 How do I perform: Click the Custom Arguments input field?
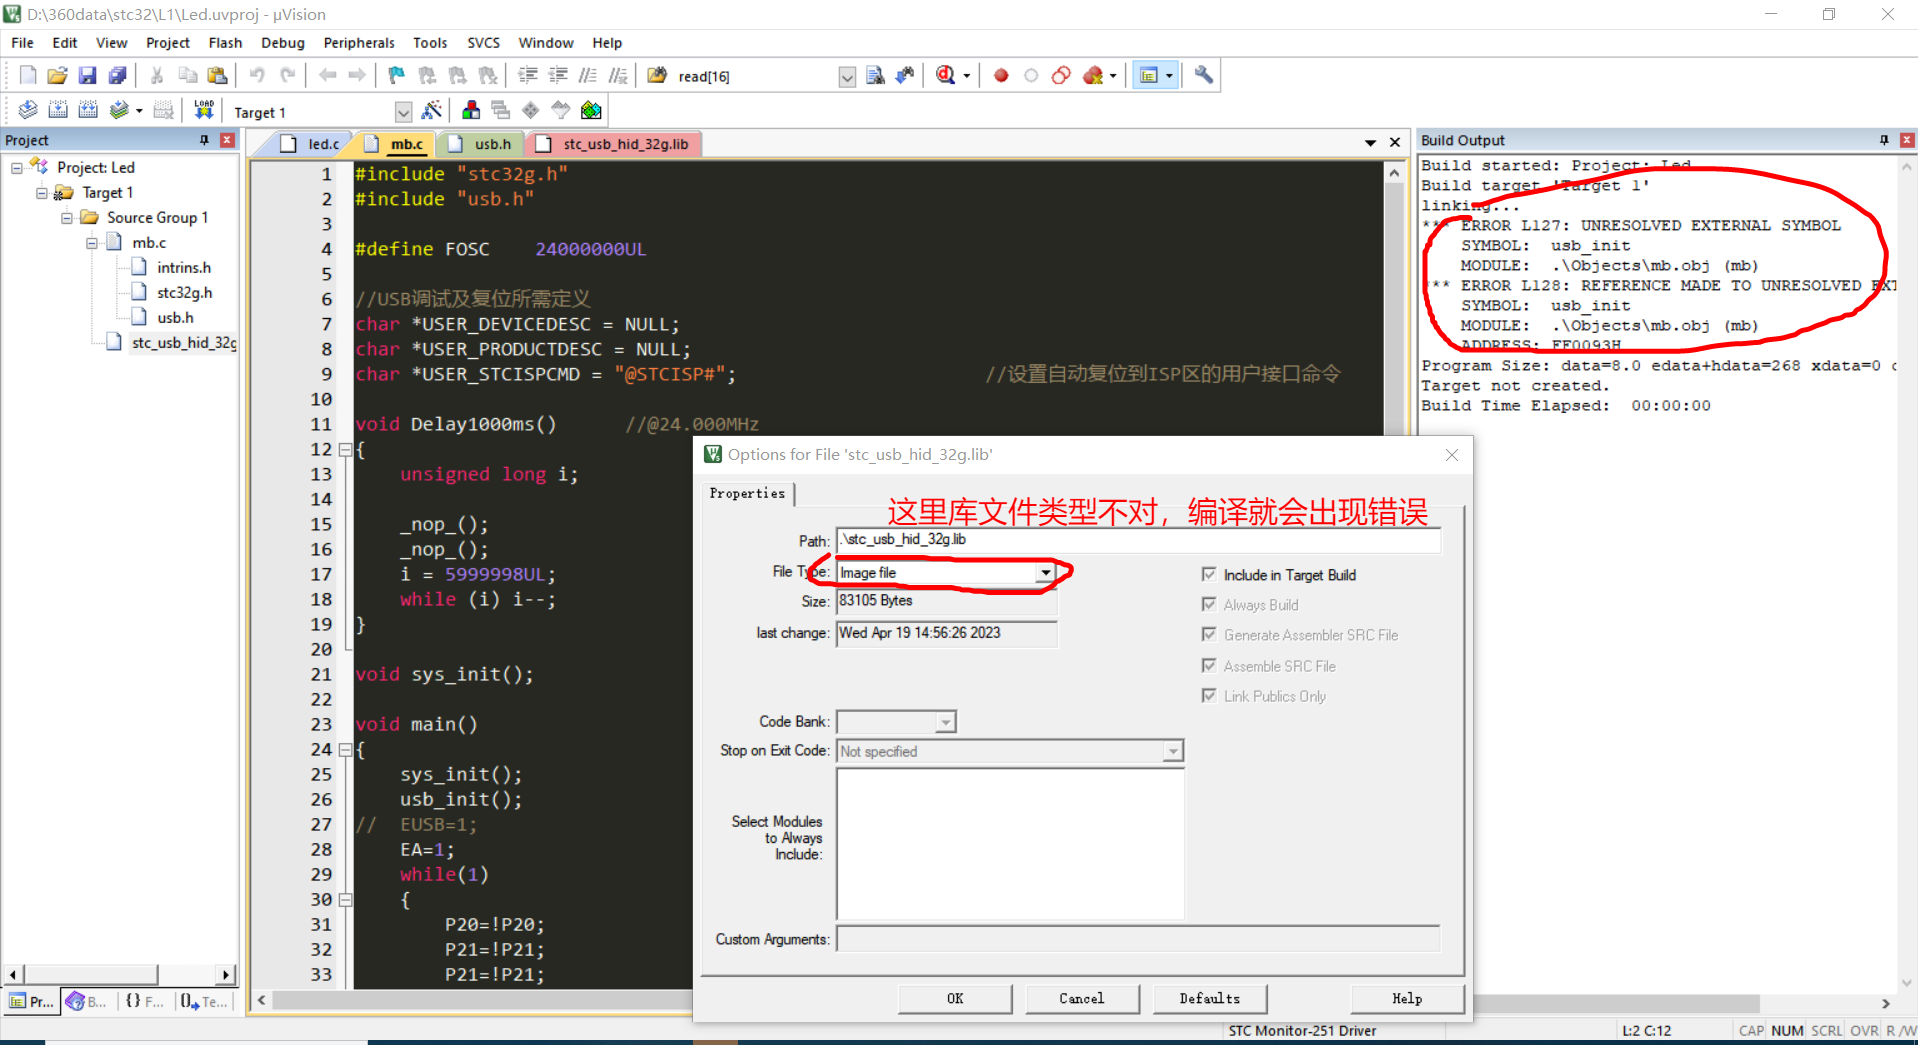pos(1138,939)
